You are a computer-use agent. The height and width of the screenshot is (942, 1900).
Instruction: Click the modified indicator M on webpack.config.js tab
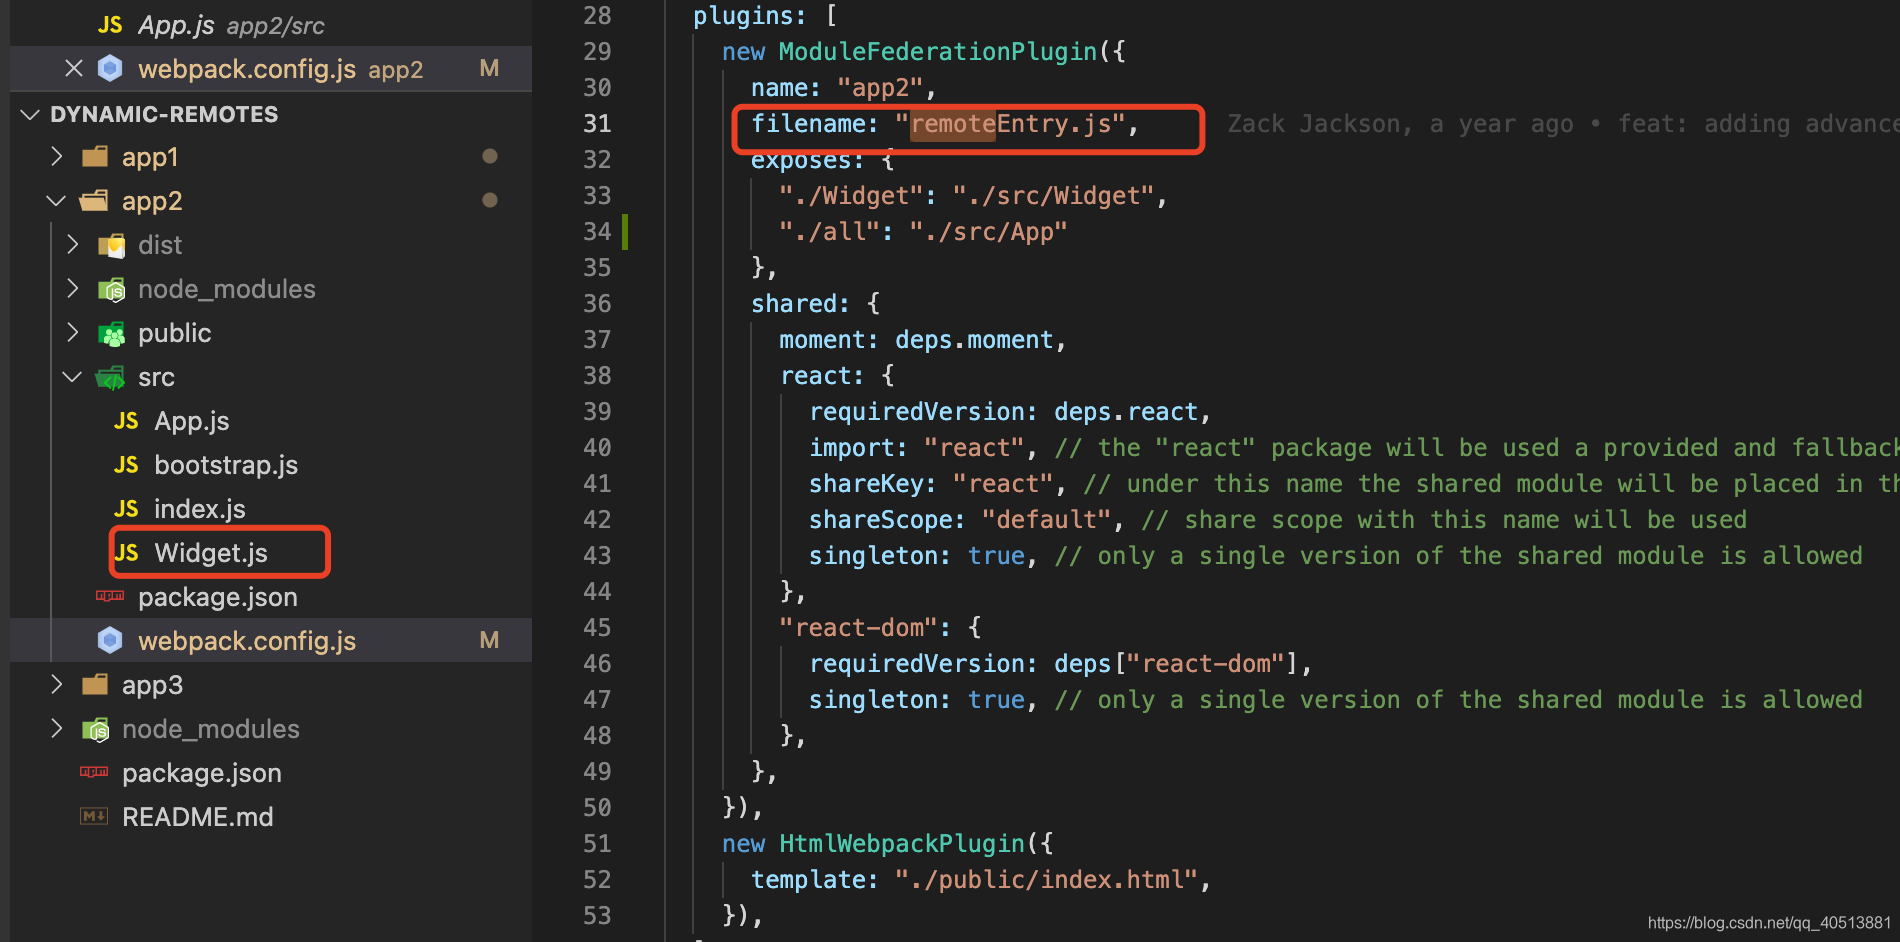489,68
